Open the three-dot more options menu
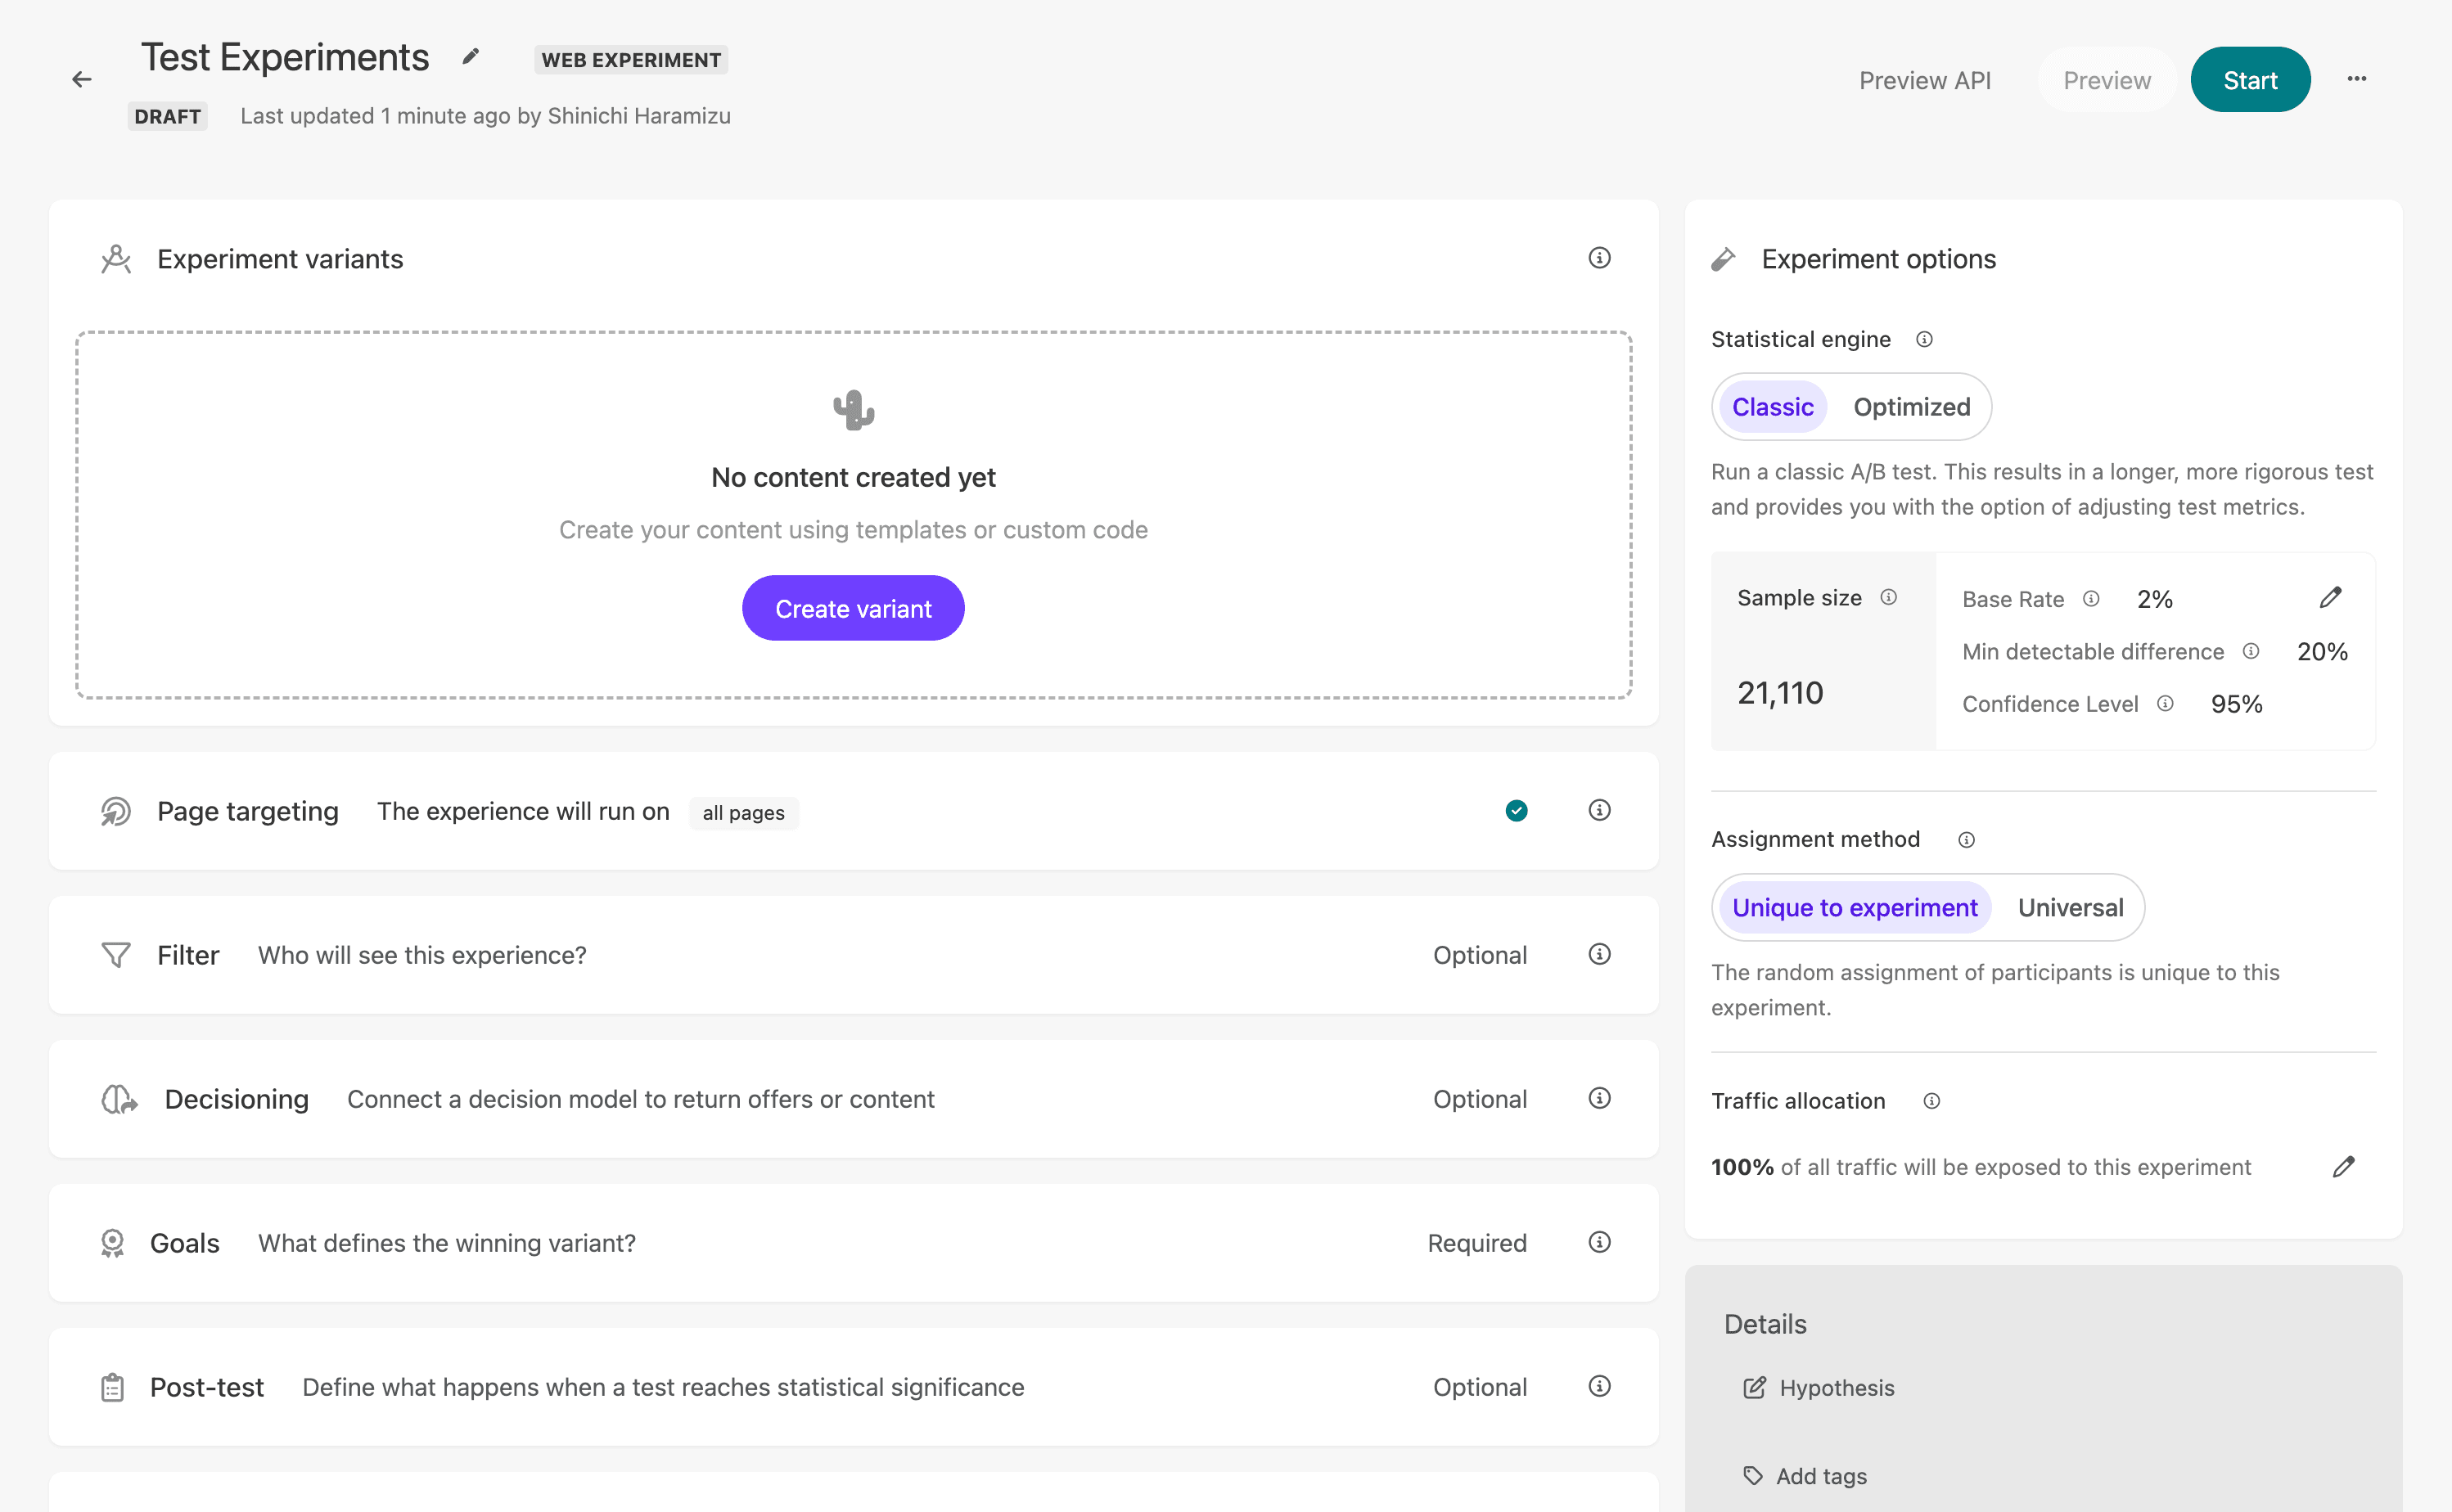The width and height of the screenshot is (2452, 1512). (2356, 79)
